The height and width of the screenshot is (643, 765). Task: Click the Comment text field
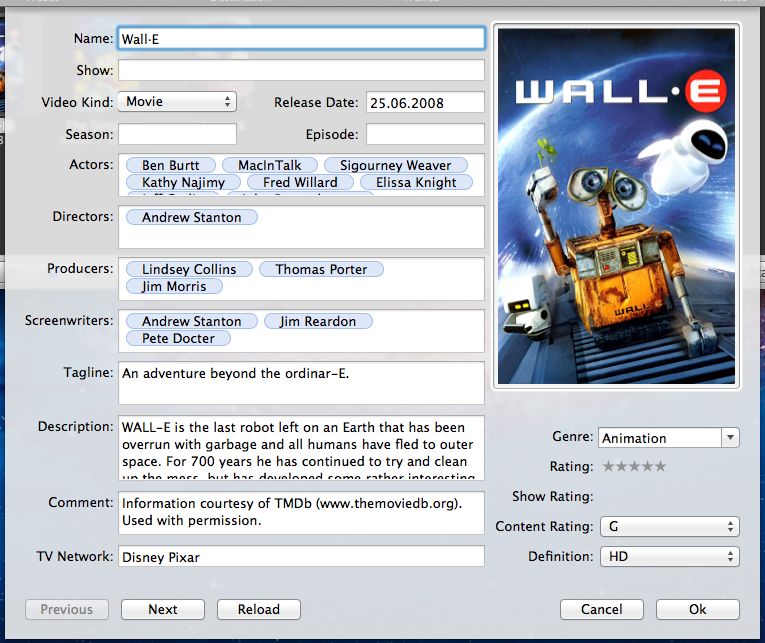301,513
